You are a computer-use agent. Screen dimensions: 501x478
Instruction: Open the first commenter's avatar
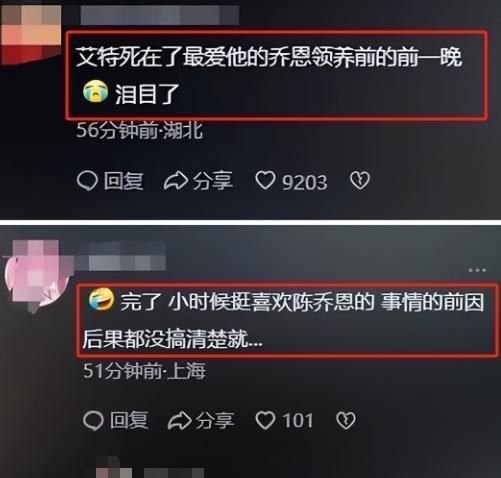pos(31,33)
